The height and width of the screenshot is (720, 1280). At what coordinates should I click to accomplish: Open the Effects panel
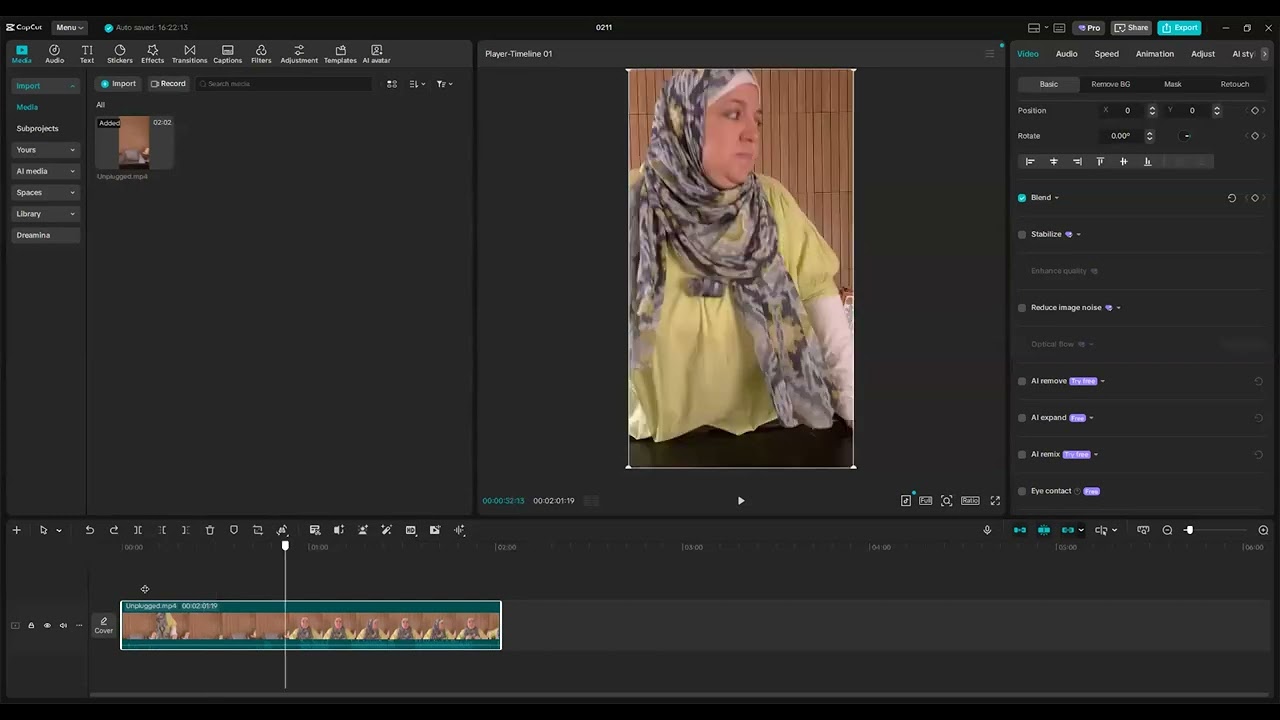152,54
